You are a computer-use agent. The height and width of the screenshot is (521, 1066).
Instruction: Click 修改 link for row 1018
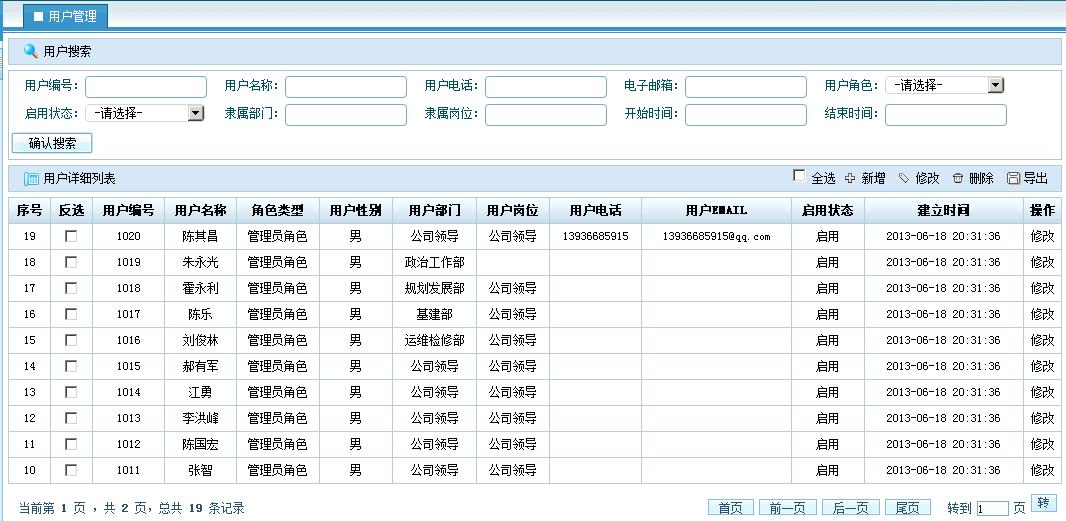(1042, 288)
